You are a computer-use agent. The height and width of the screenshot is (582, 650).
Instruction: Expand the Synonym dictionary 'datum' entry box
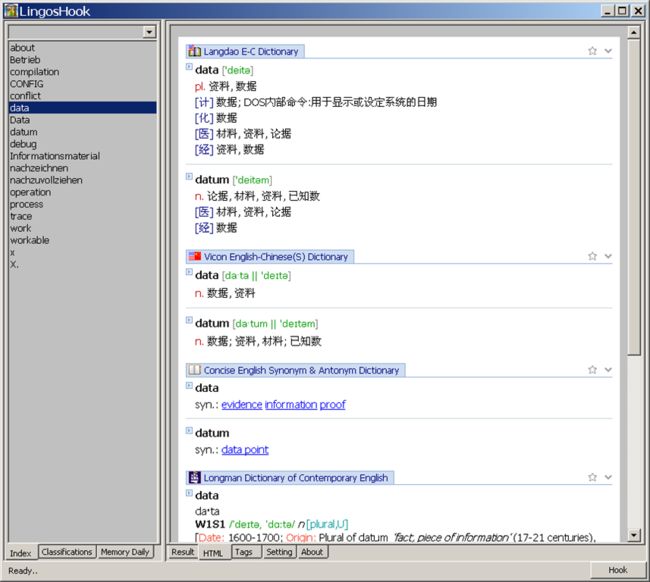click(189, 430)
